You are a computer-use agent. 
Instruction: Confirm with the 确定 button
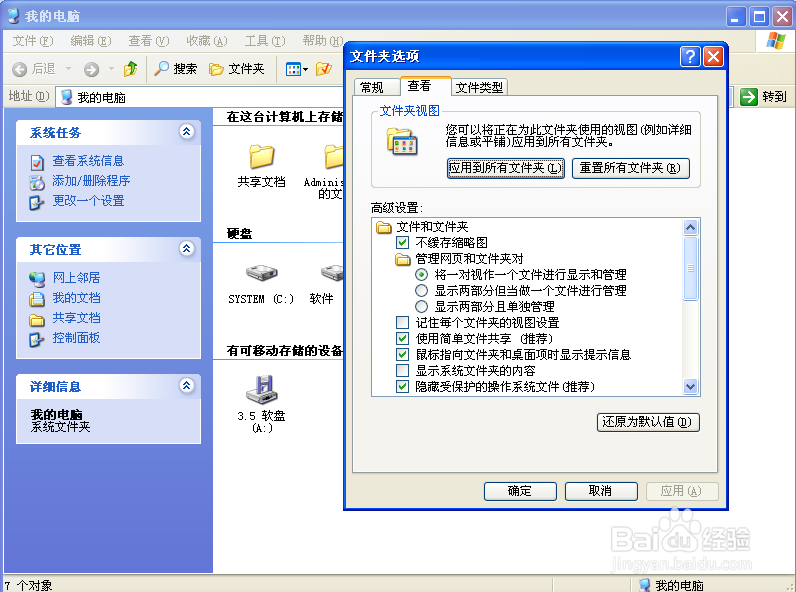[520, 491]
